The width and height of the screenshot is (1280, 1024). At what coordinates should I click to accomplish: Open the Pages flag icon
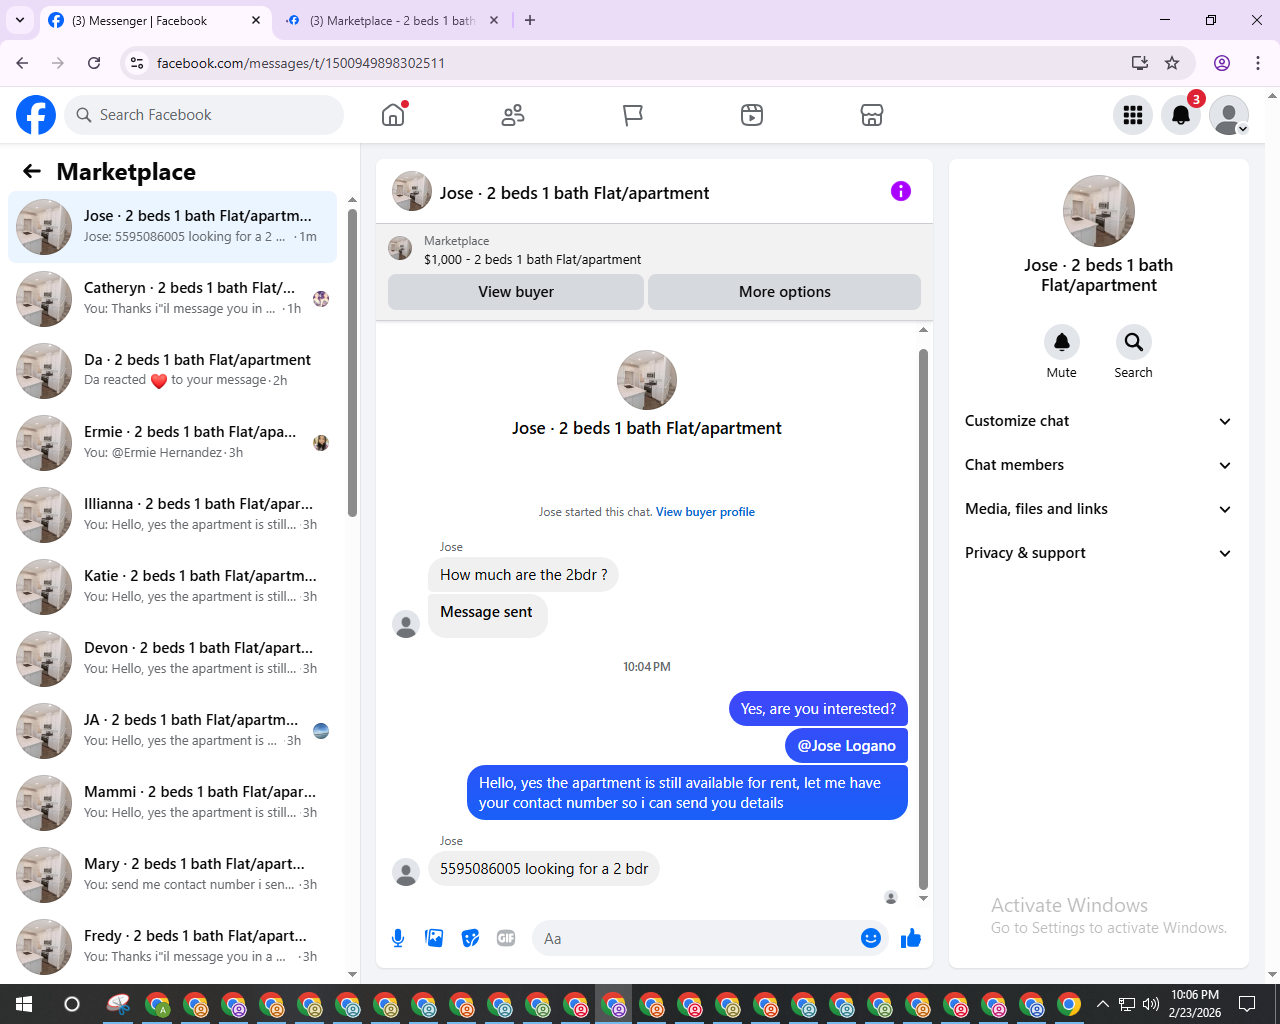633,115
